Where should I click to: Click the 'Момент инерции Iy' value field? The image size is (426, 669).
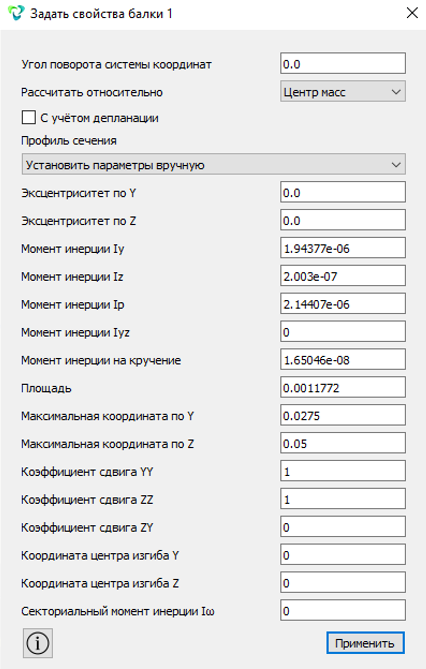(x=343, y=248)
